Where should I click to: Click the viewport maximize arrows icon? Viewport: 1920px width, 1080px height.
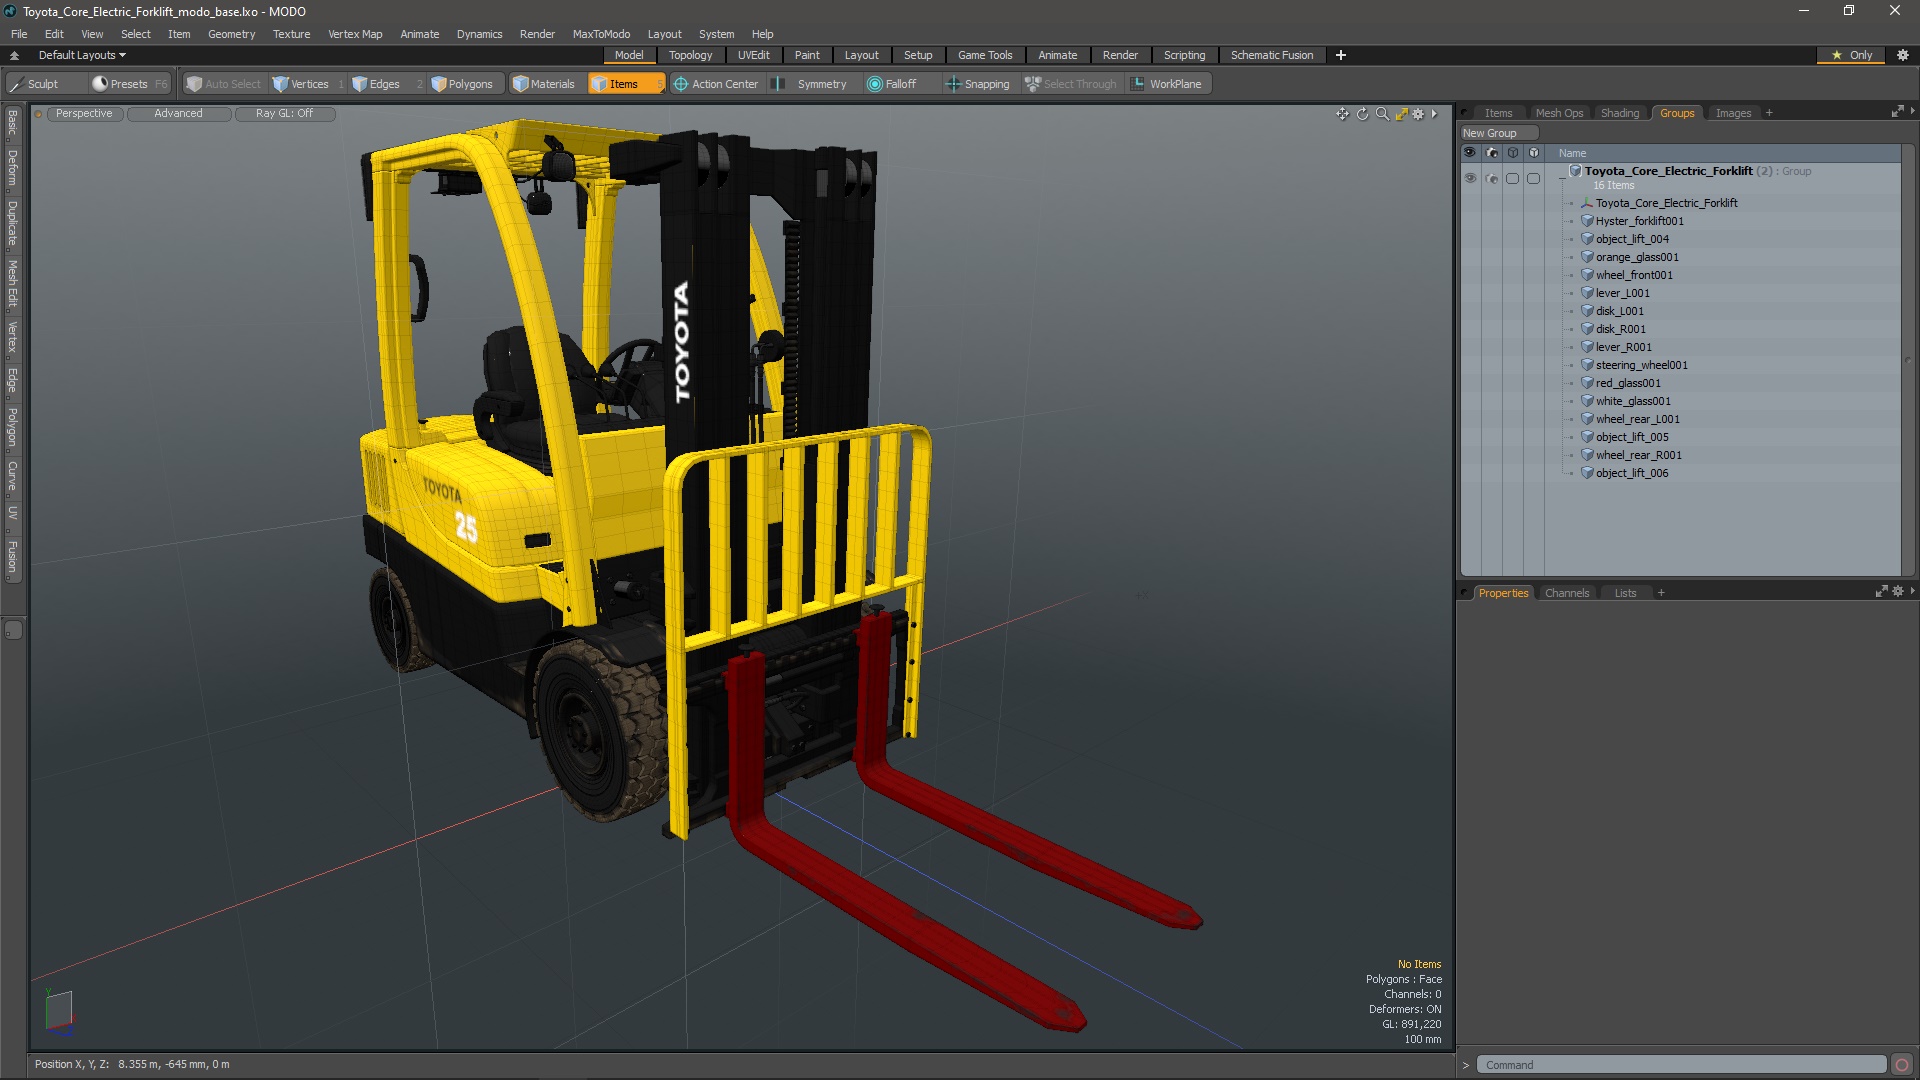[1401, 114]
